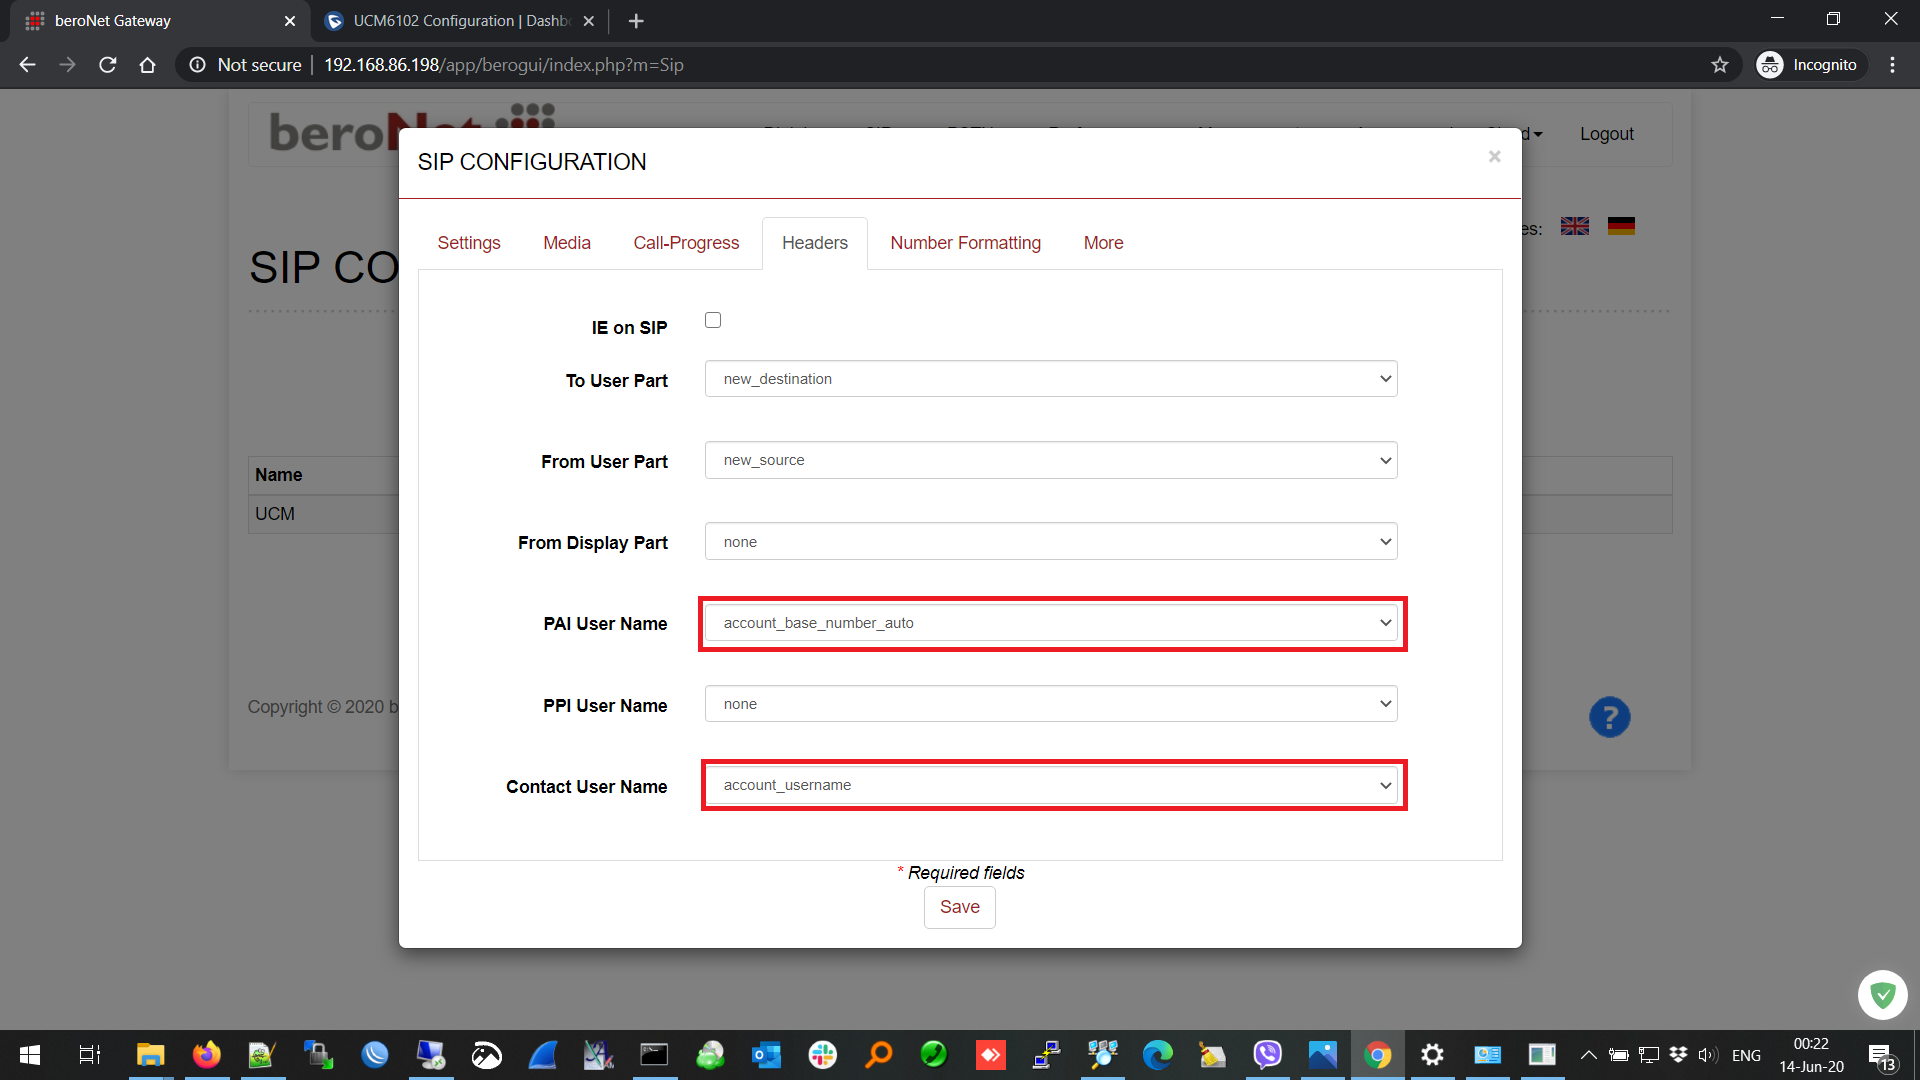Switch to the Call-Progress tab
1920x1080 pixels.
686,243
